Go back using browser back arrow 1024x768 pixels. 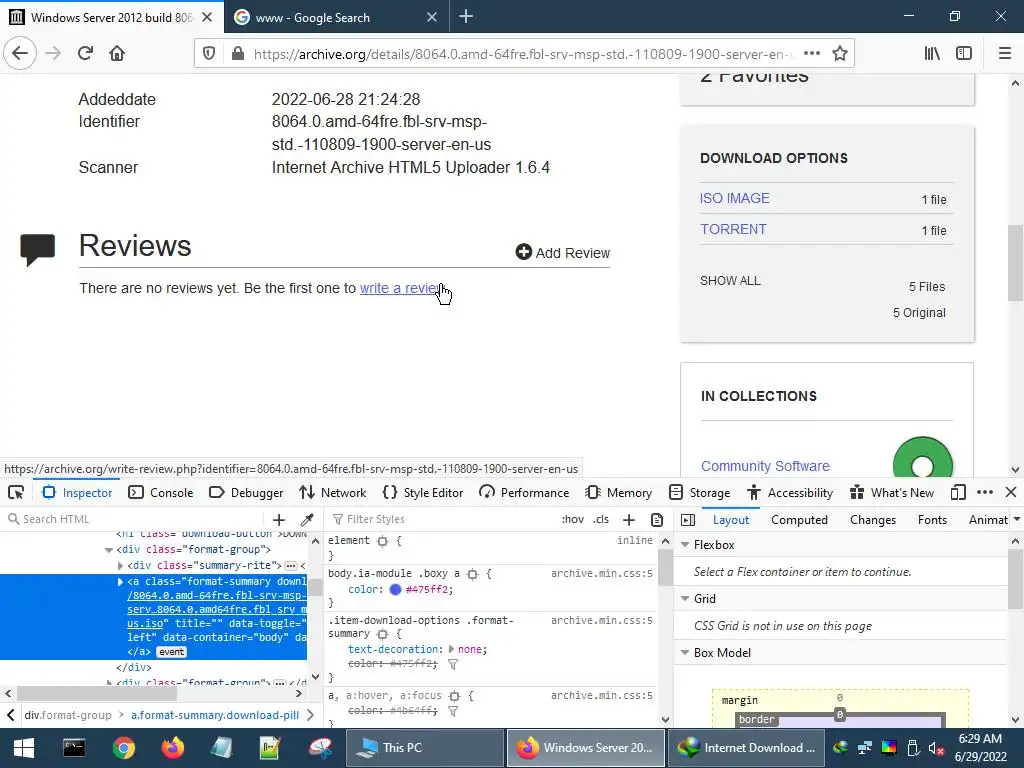point(20,54)
